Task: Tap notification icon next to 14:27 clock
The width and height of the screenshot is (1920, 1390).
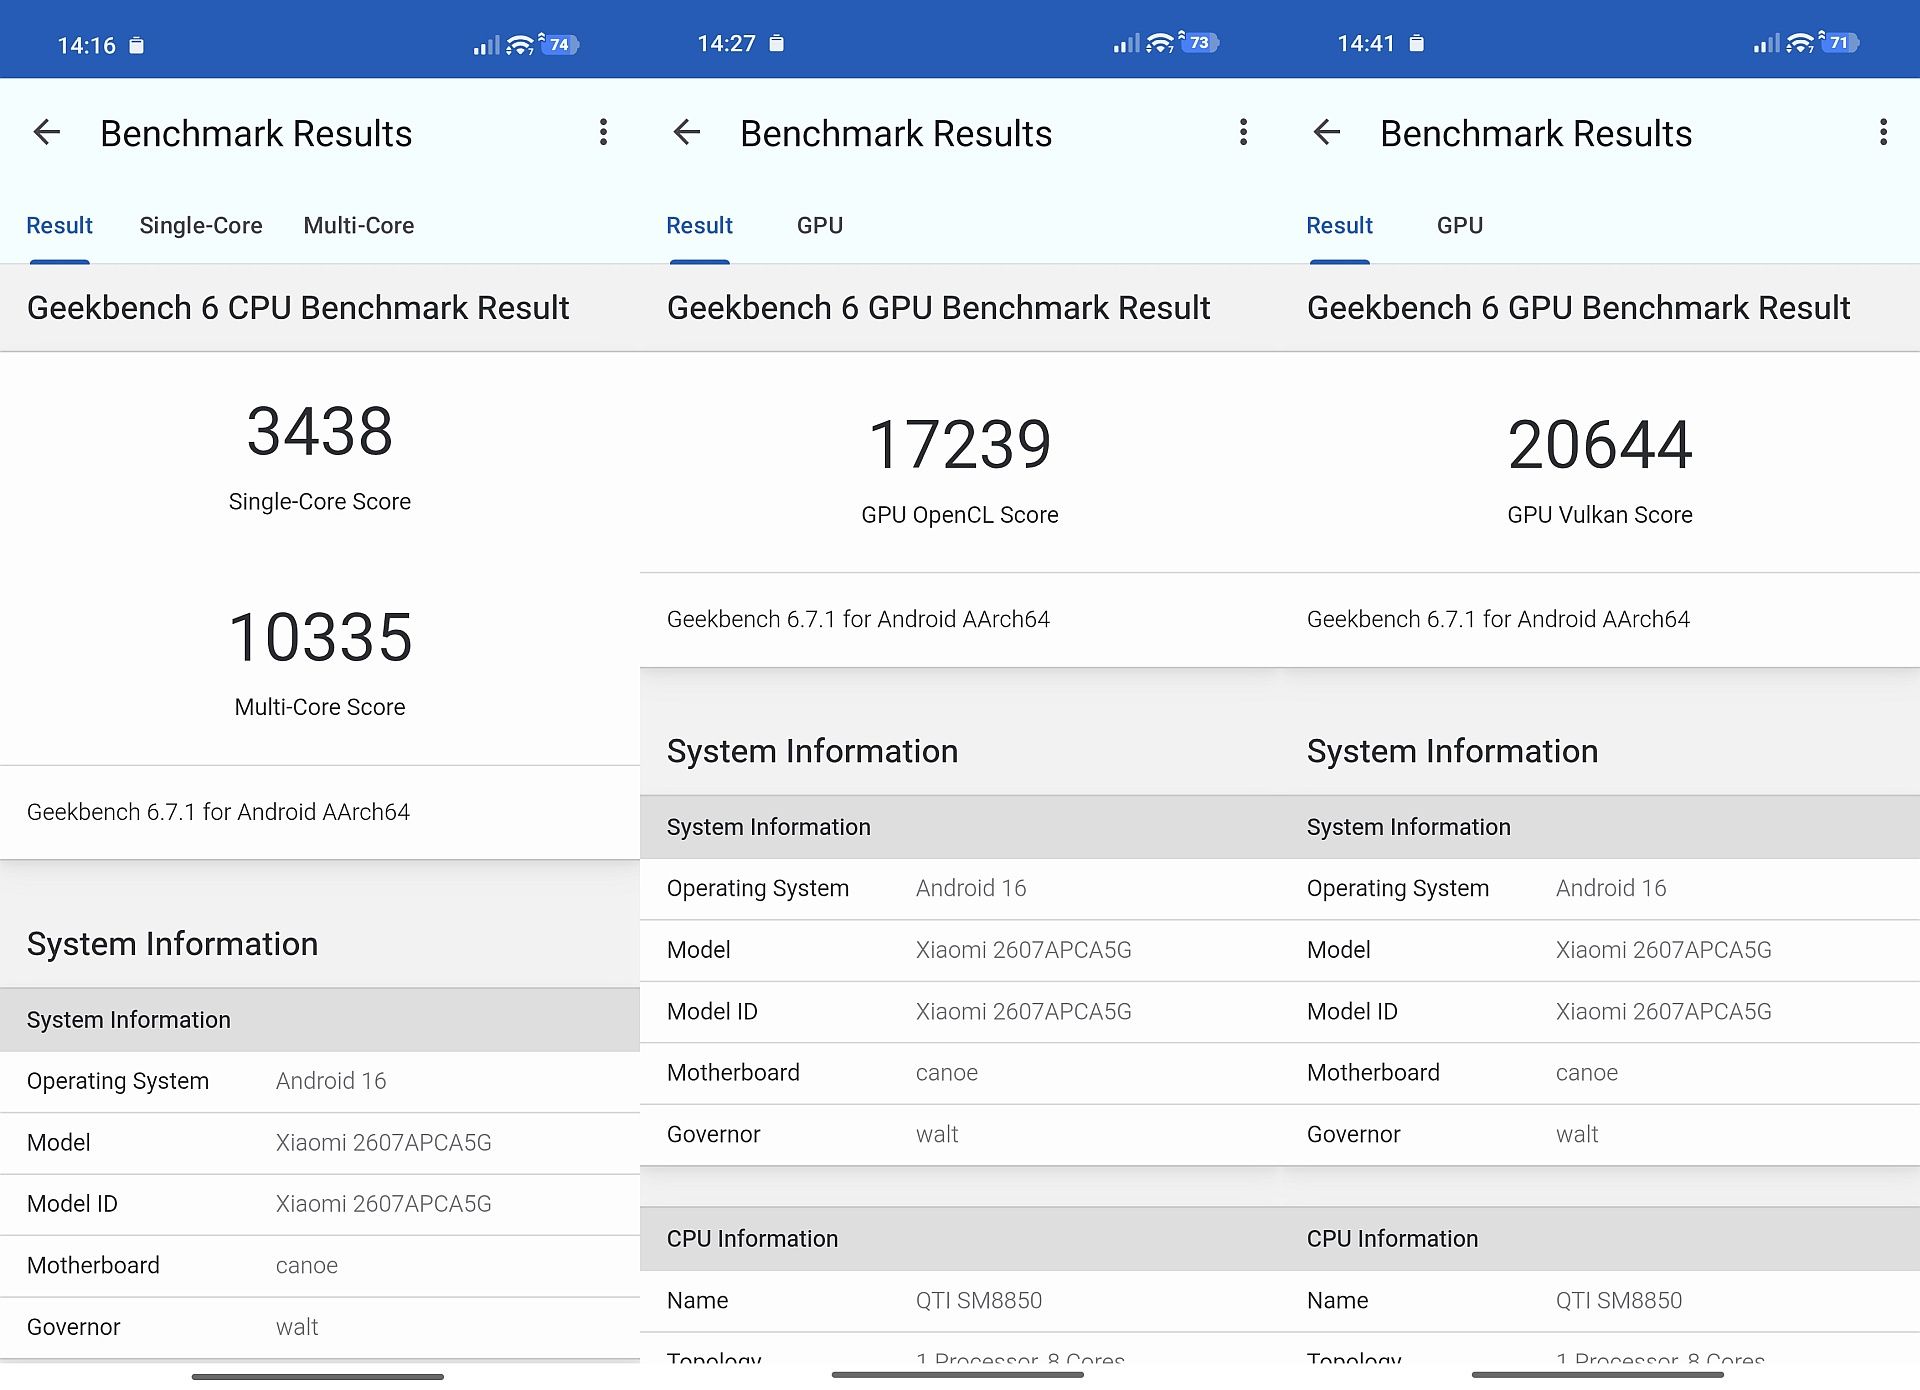Action: [777, 43]
